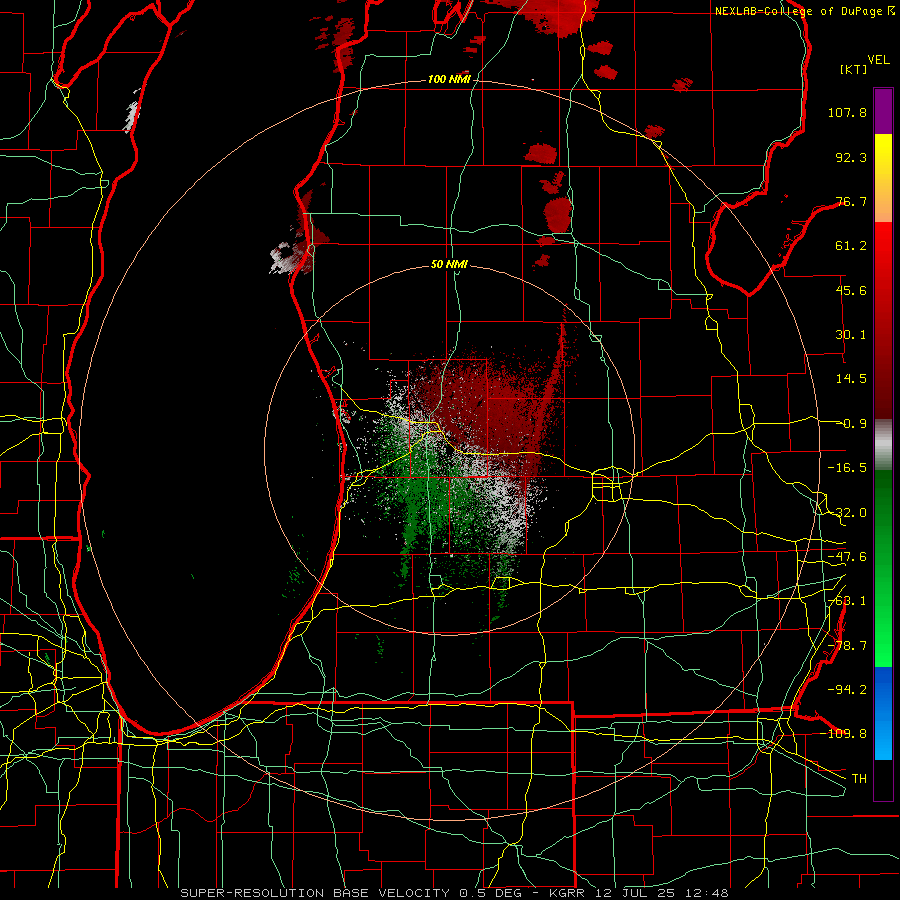The width and height of the screenshot is (900, 900).
Task: Click the VEL legend title
Action: [x=878, y=60]
